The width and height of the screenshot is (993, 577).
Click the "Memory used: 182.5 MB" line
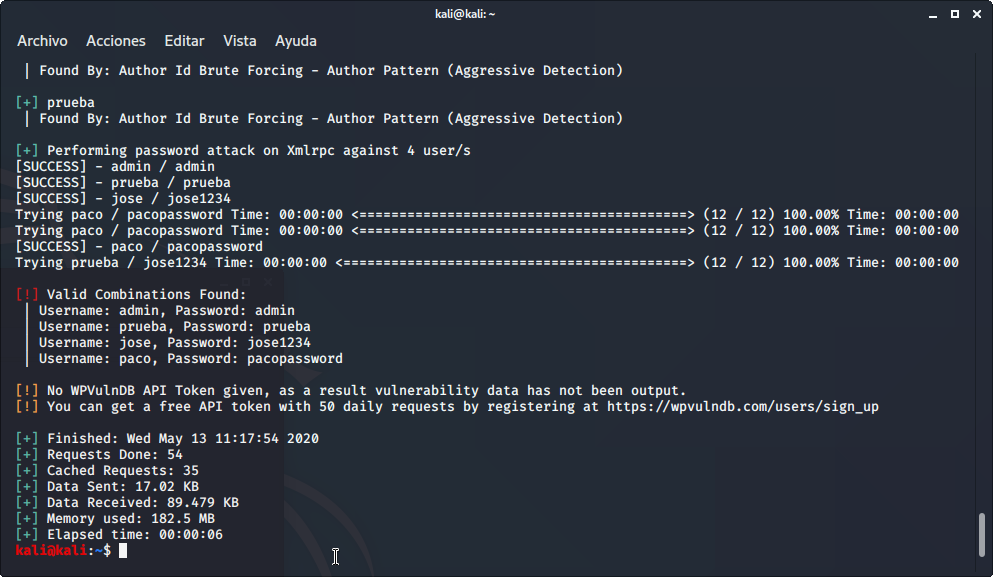[130, 519]
